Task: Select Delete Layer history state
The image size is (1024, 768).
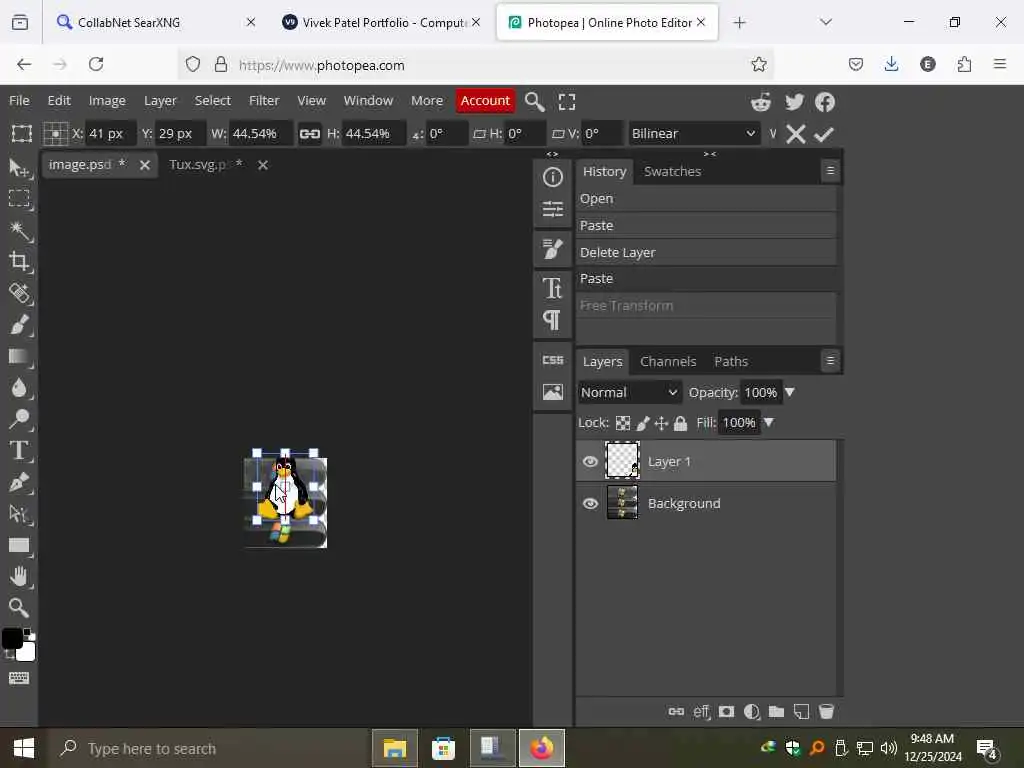Action: click(705, 252)
